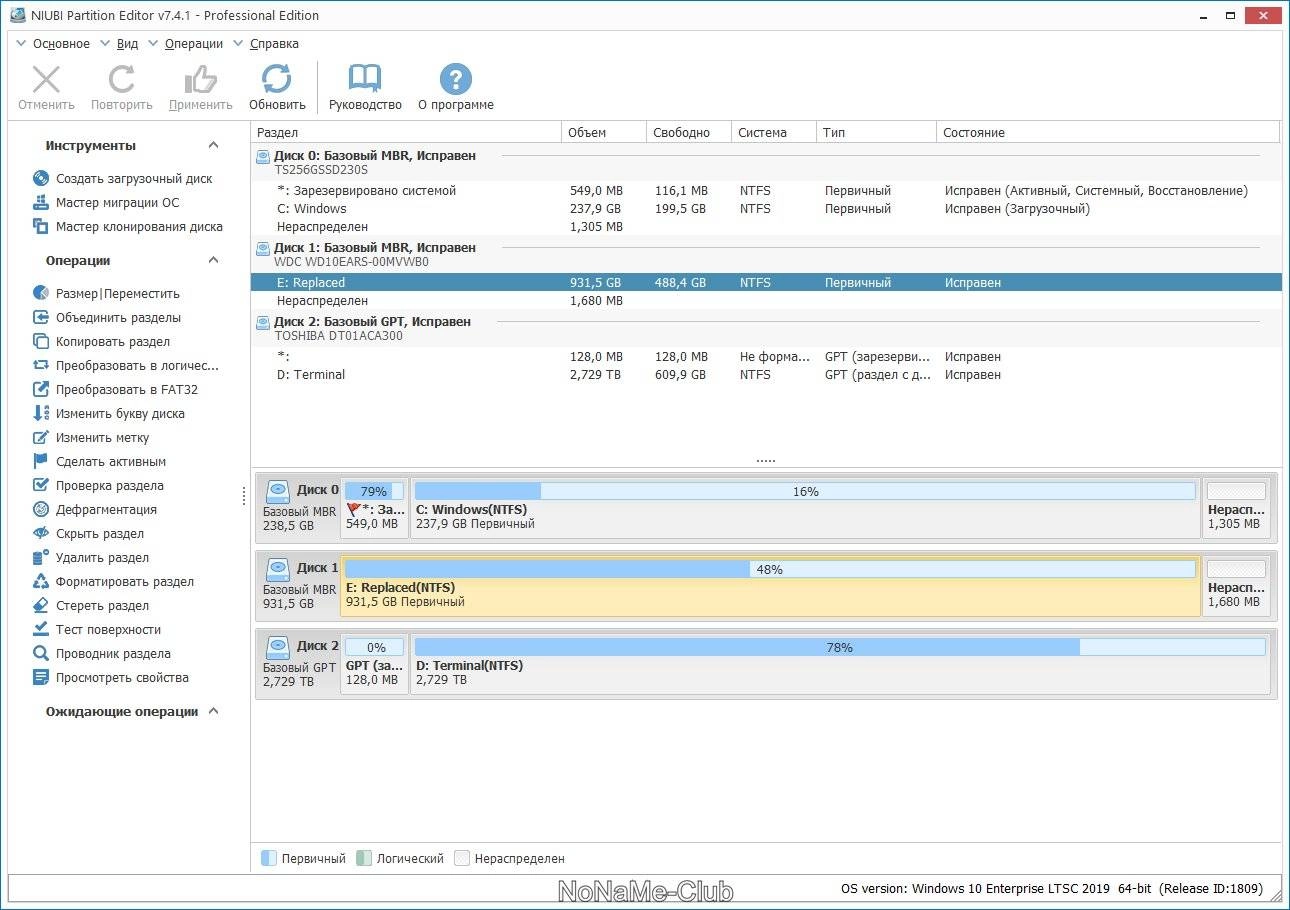
Task: Sort by the Свободно column header
Action: click(x=689, y=132)
